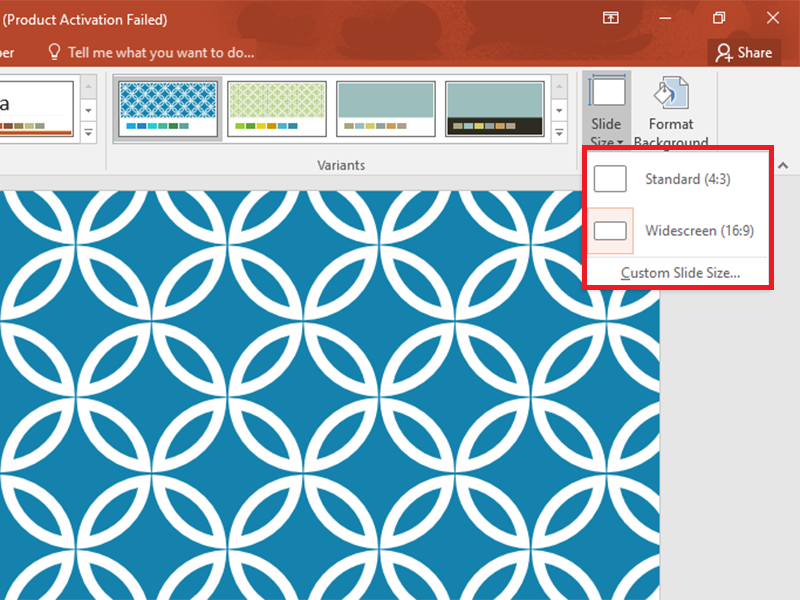
Task: Click the Standard (4:3) slide icon
Action: pos(610,179)
